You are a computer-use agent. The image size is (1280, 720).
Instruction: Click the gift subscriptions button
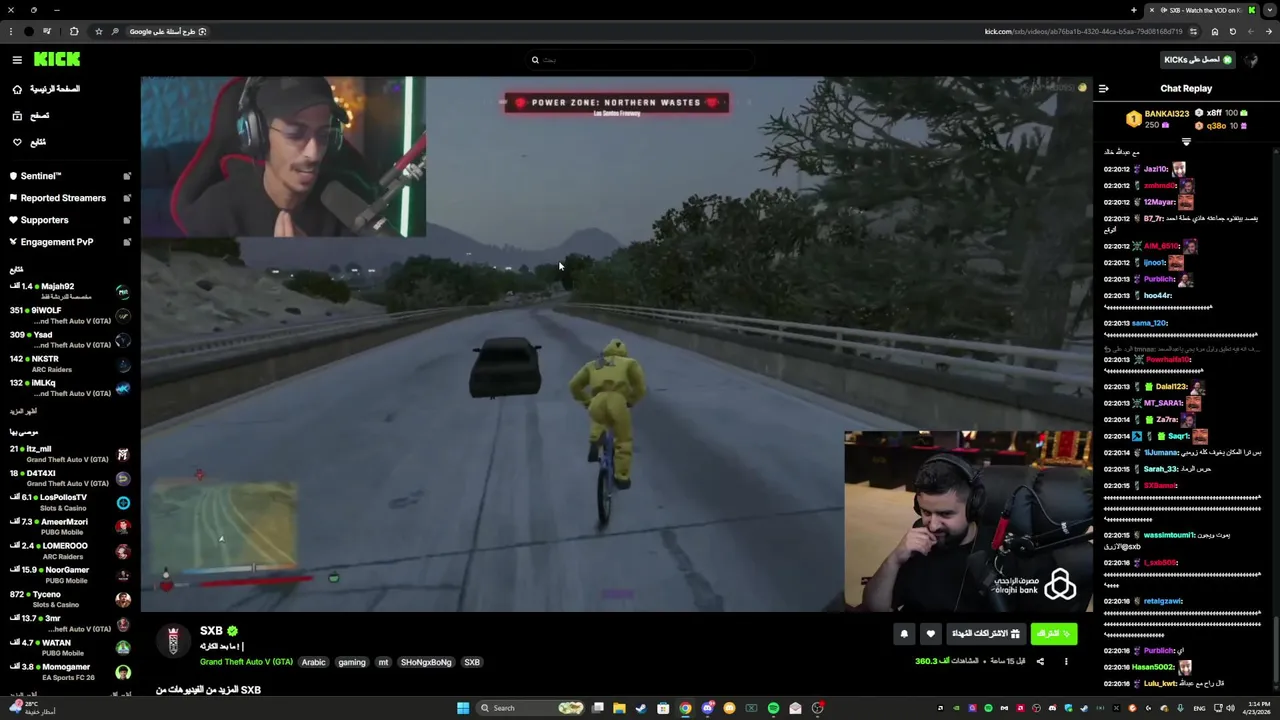[x=985, y=633]
